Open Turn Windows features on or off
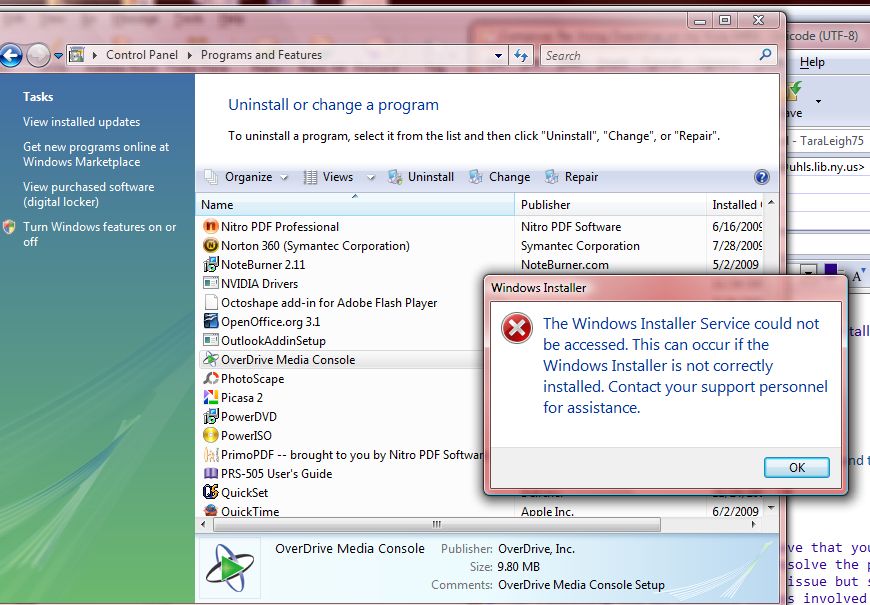Screen dimensions: 870x605 click(x=99, y=234)
